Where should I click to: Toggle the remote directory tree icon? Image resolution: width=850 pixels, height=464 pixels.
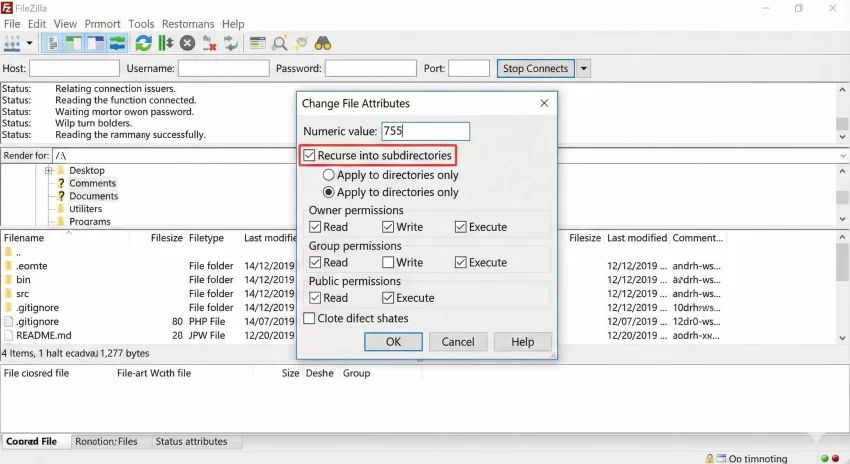(x=95, y=43)
